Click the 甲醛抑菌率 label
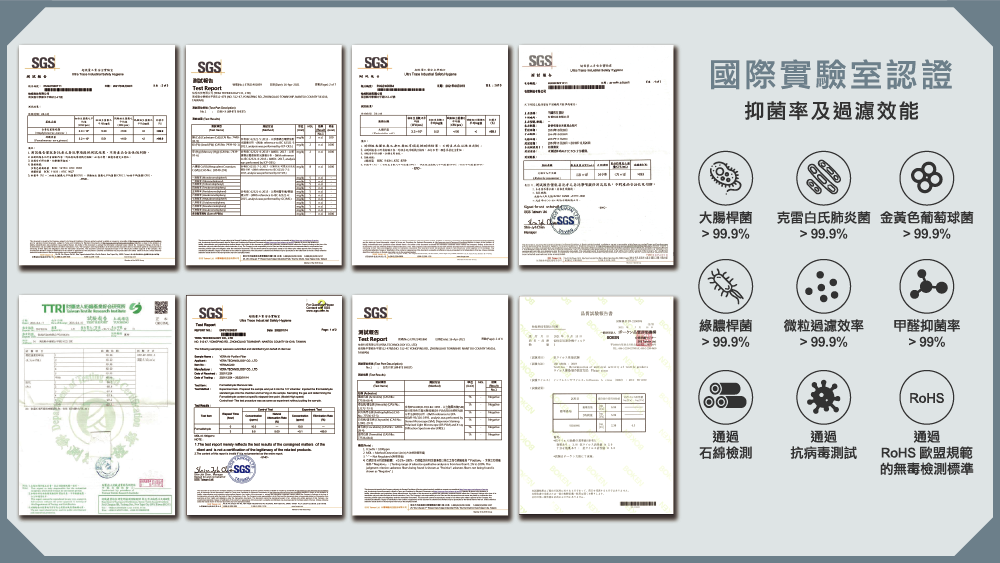 point(927,326)
